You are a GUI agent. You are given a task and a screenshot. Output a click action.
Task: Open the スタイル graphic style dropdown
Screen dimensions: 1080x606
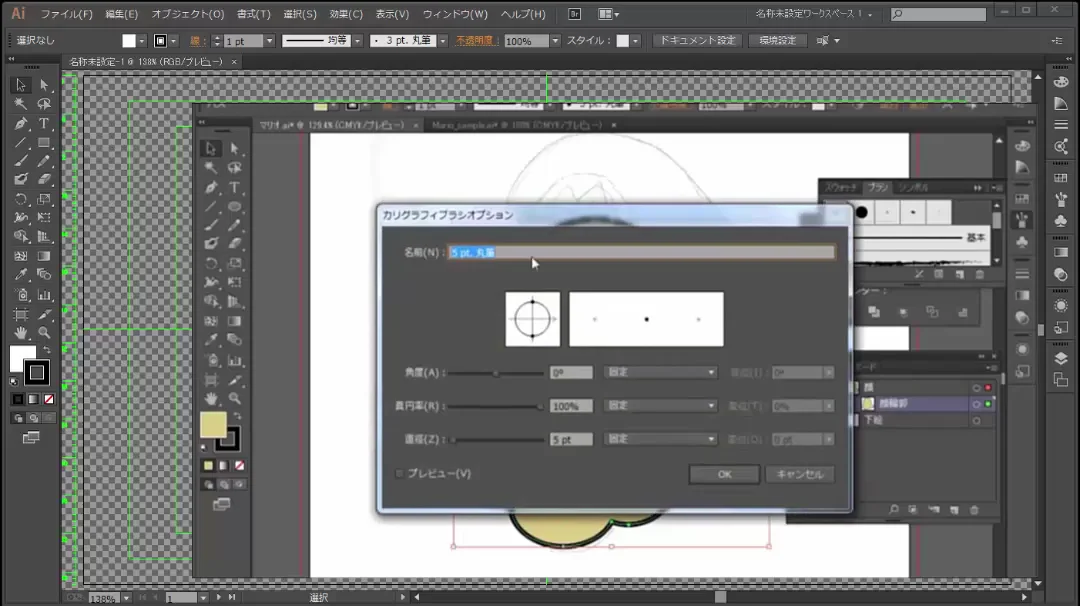tap(635, 41)
